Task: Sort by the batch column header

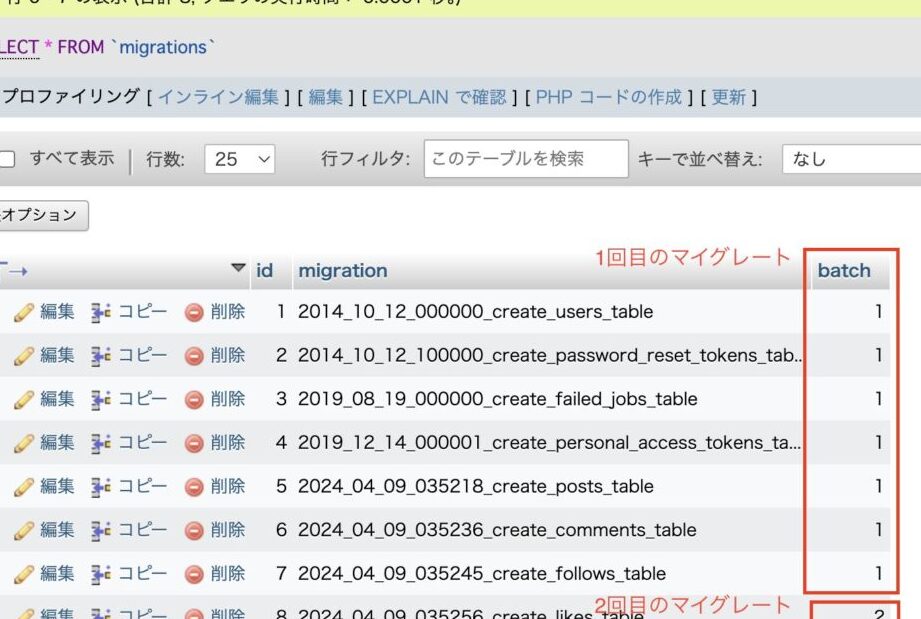Action: (844, 271)
